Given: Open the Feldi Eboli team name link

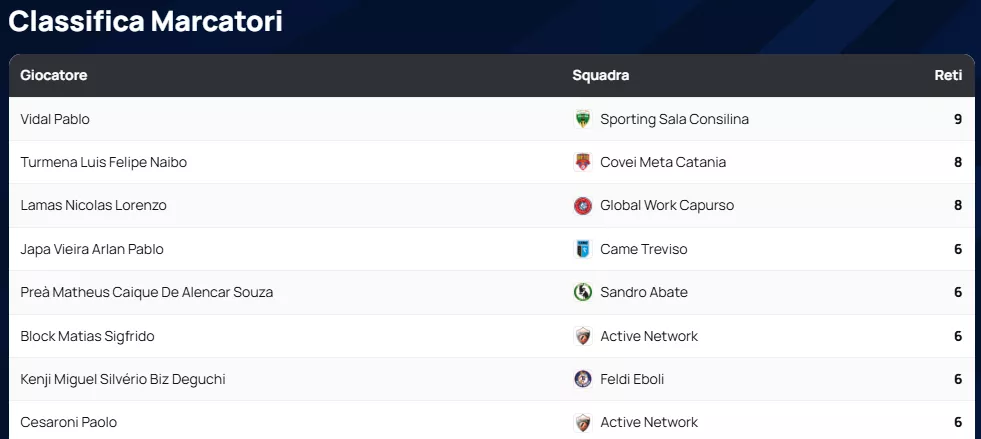Looking at the screenshot, I should point(632,379).
